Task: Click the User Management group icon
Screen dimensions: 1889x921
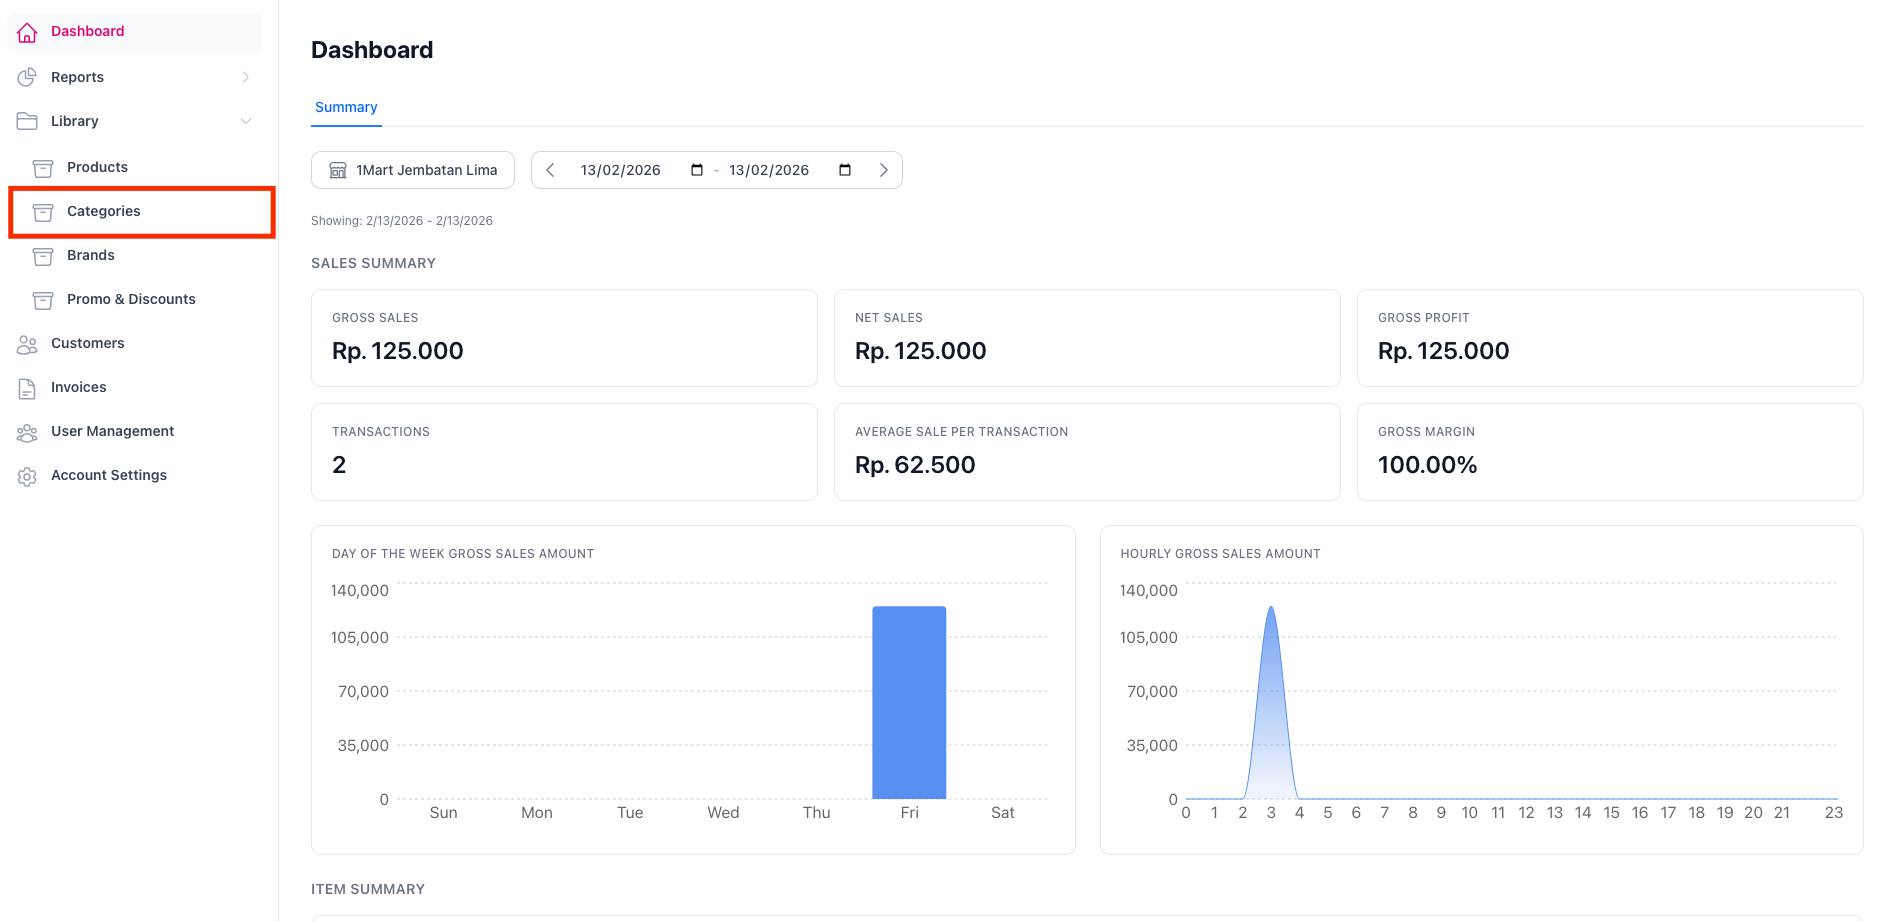Action: tap(27, 432)
